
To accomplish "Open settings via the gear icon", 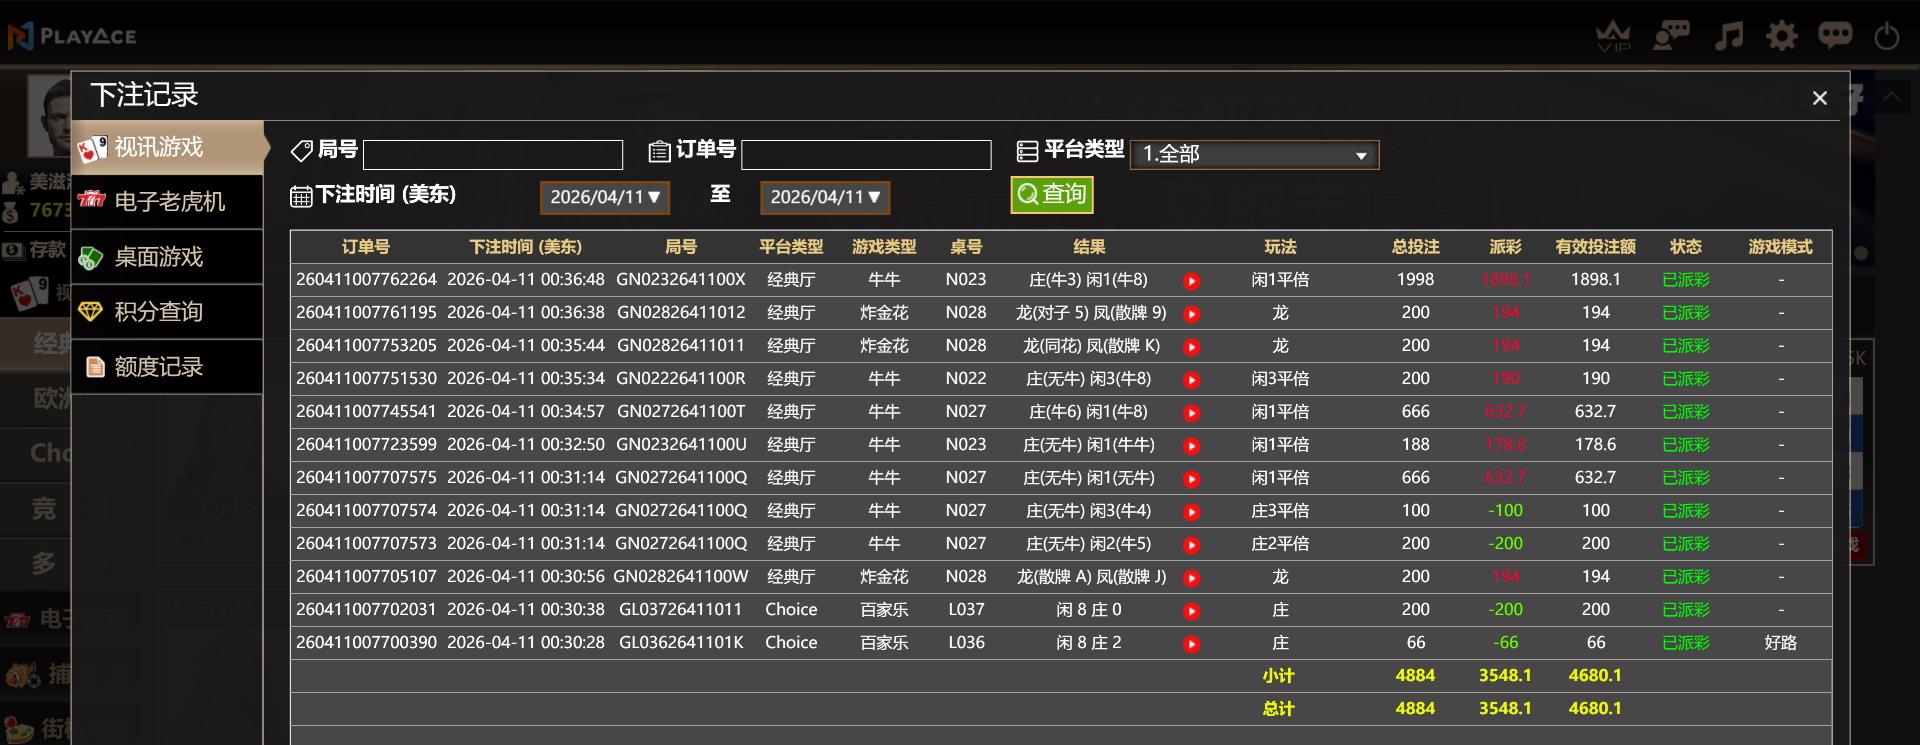I will (1781, 37).
